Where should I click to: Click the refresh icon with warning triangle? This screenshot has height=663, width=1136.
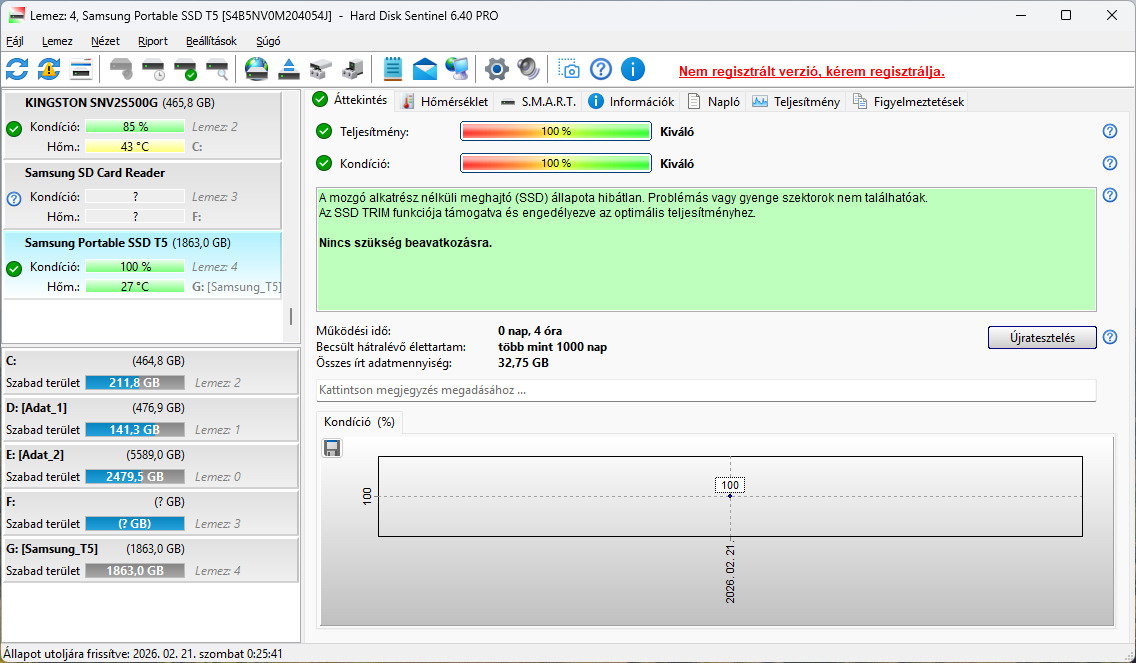(49, 70)
